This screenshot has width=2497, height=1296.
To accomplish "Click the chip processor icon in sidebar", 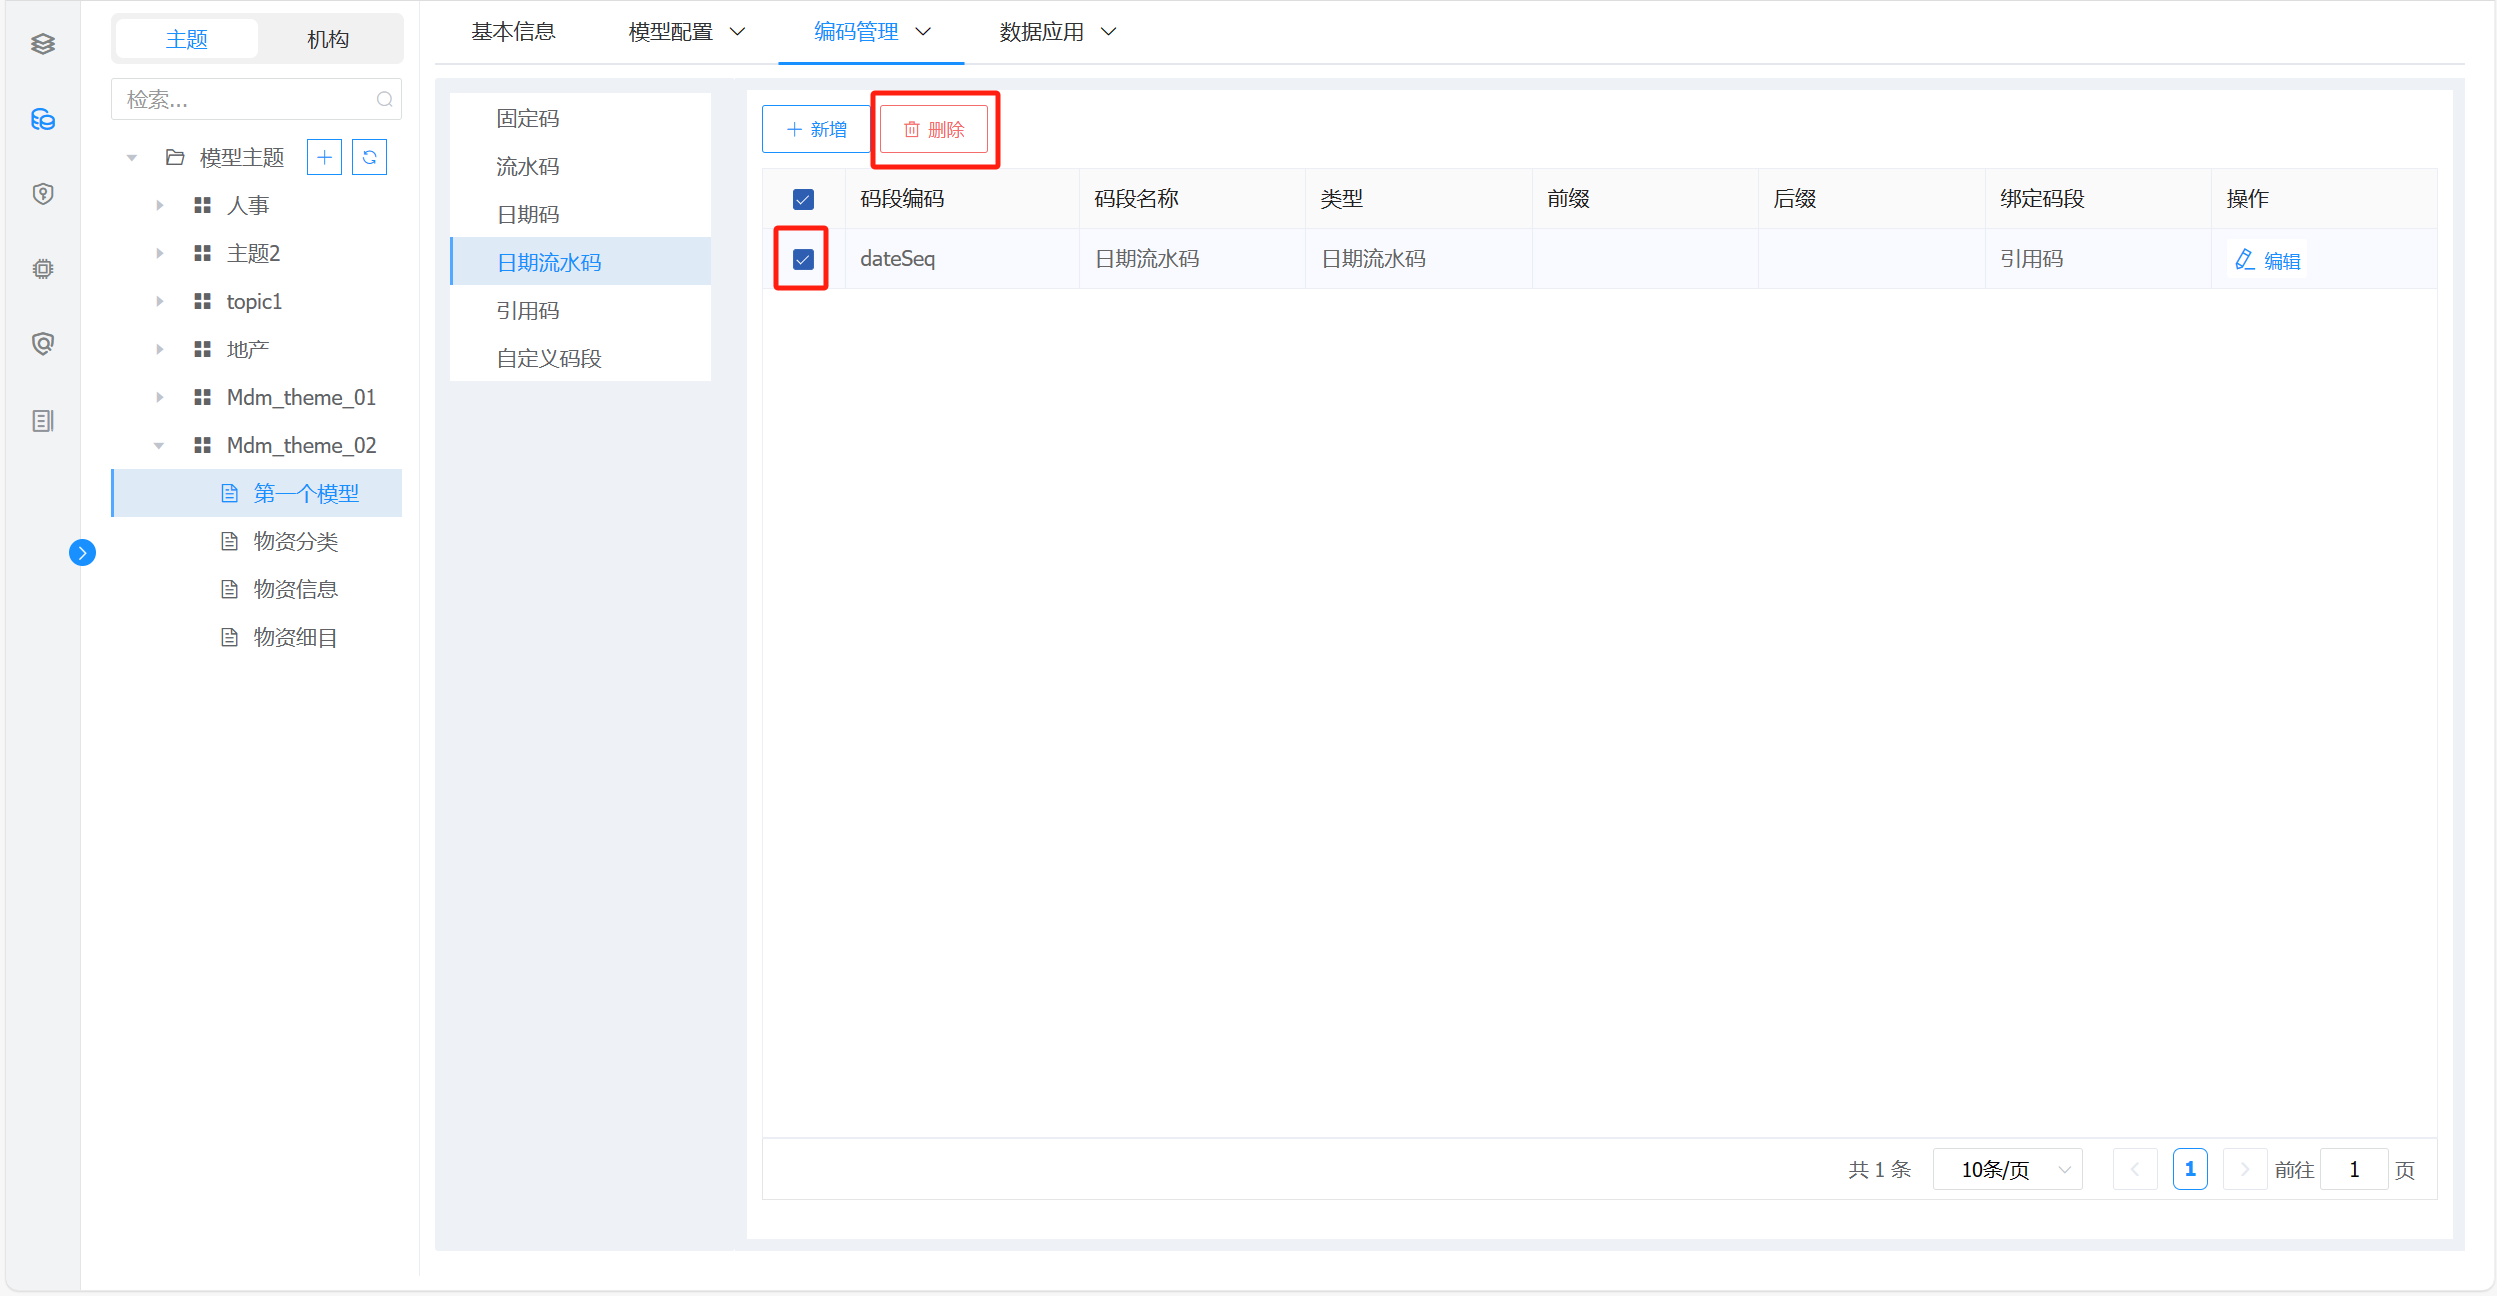I will point(42,269).
